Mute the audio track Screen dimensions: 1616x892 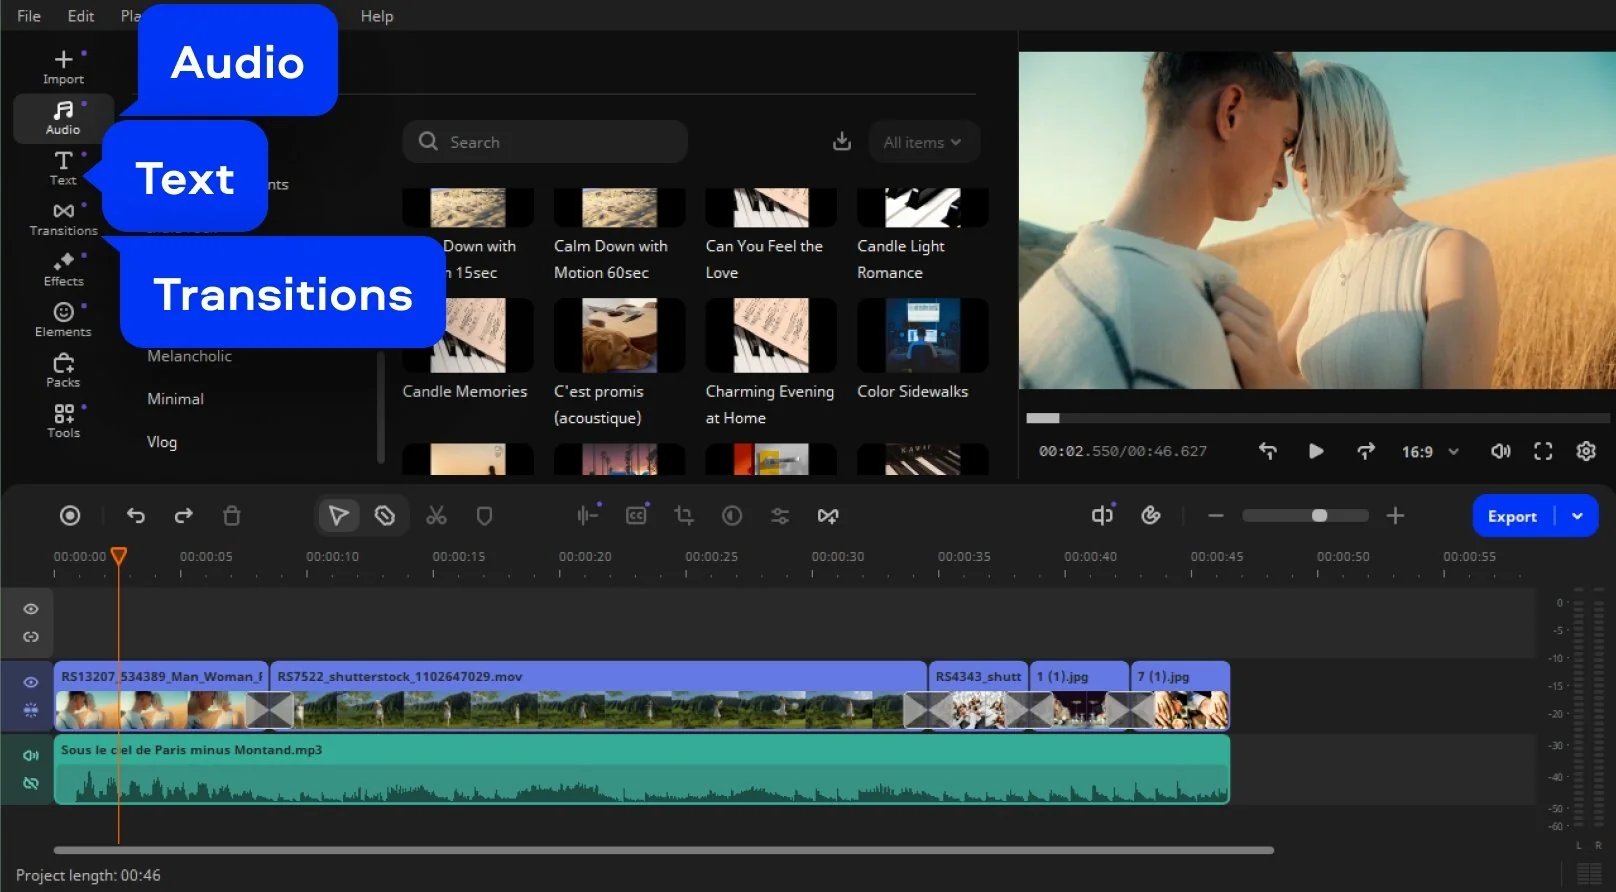click(x=31, y=755)
